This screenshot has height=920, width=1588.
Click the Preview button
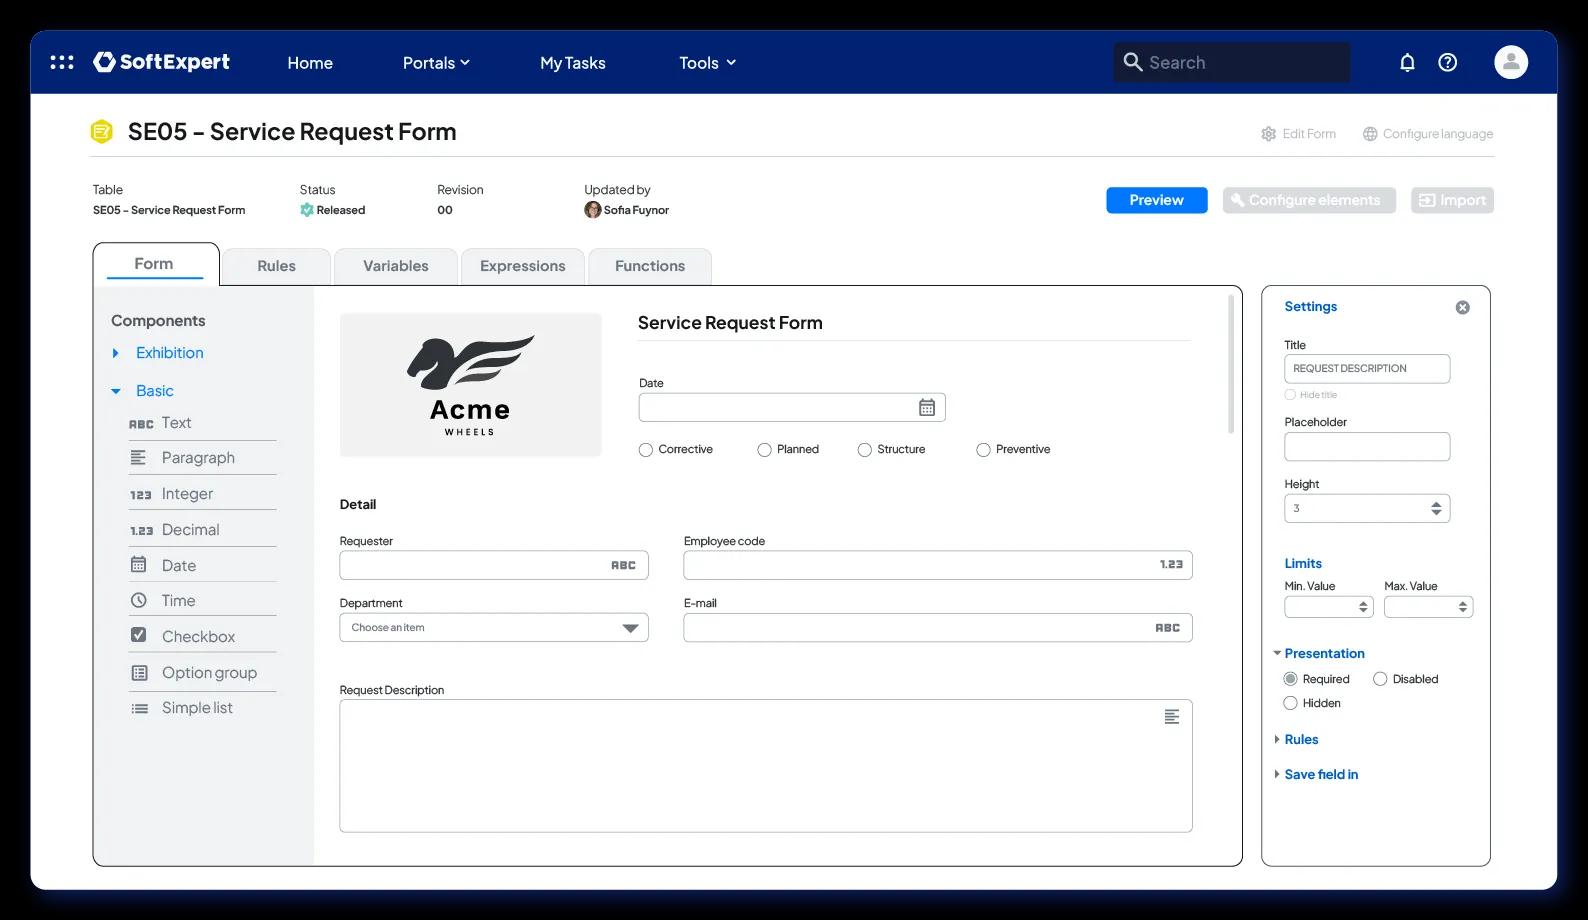1157,200
